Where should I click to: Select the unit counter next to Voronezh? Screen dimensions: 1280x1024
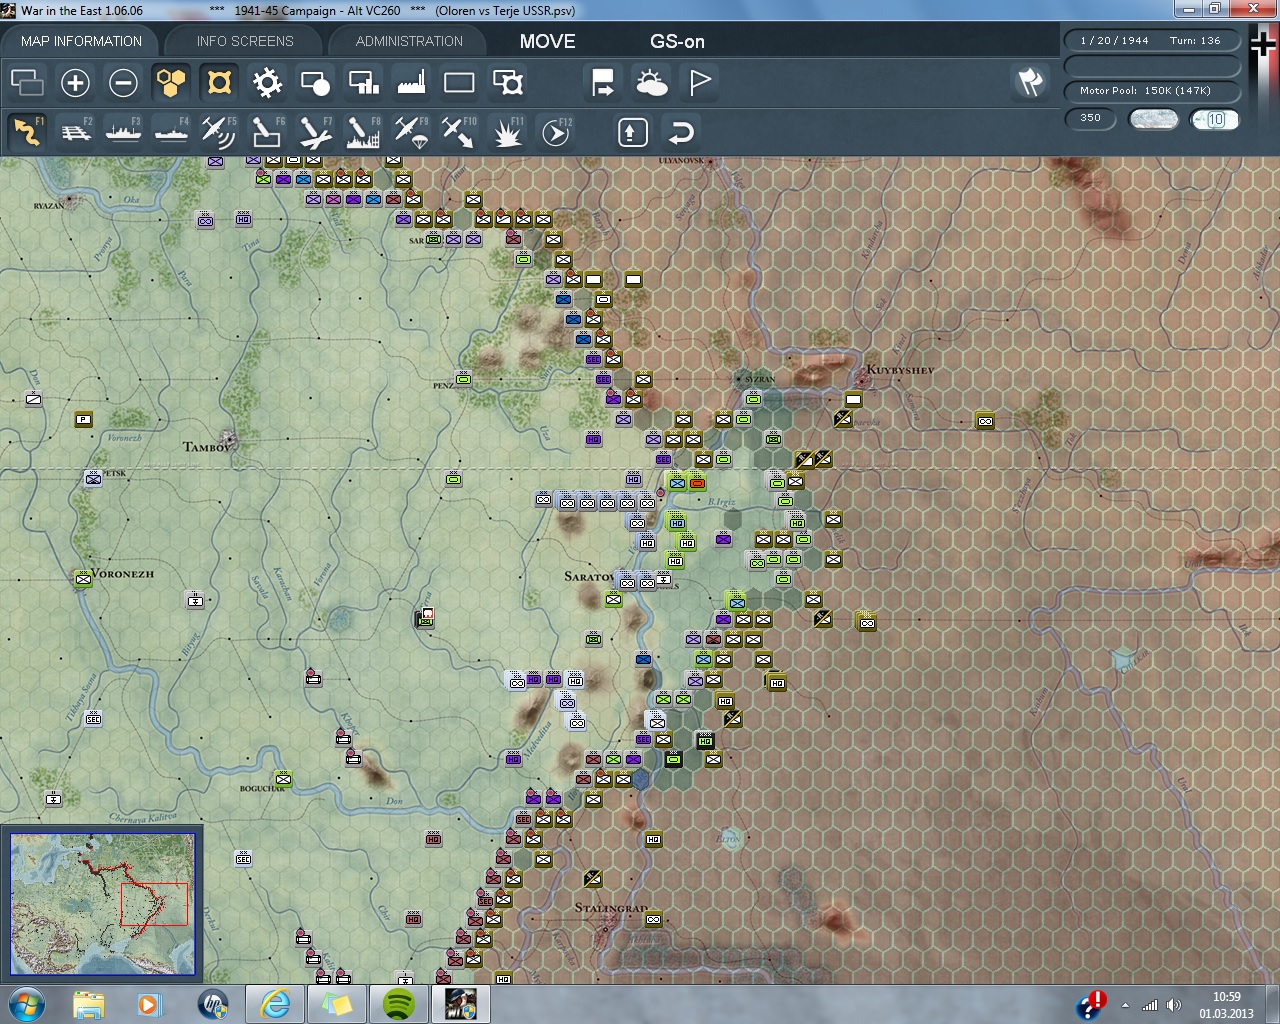click(x=83, y=578)
